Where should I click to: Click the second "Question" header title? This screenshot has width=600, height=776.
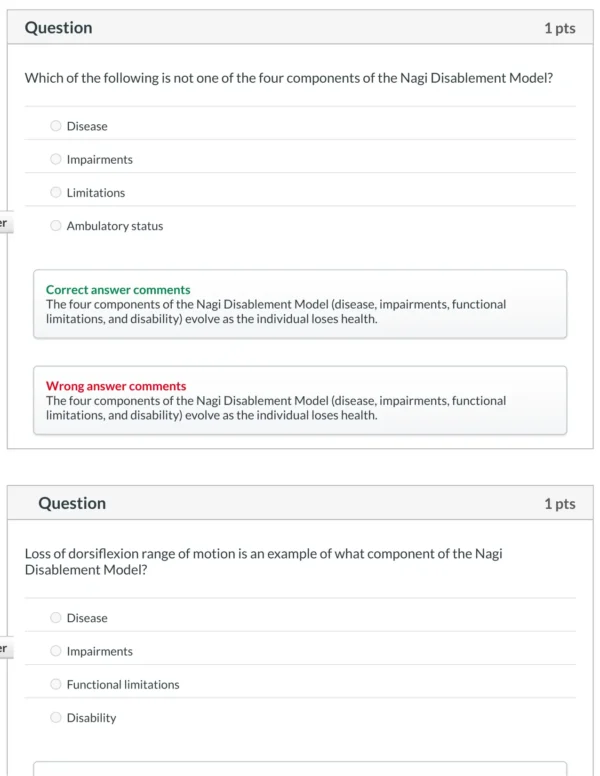(x=72, y=503)
